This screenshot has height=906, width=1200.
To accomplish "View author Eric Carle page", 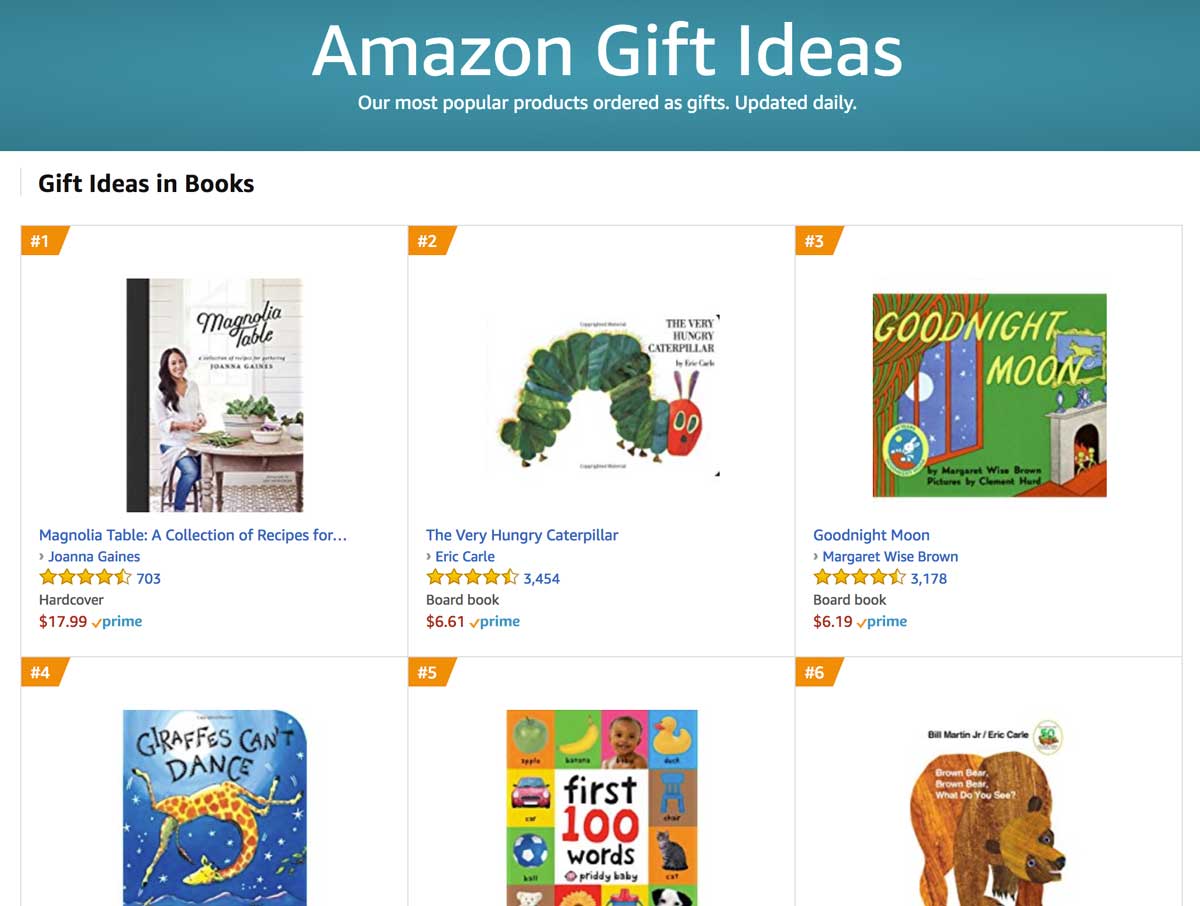I will [x=465, y=557].
